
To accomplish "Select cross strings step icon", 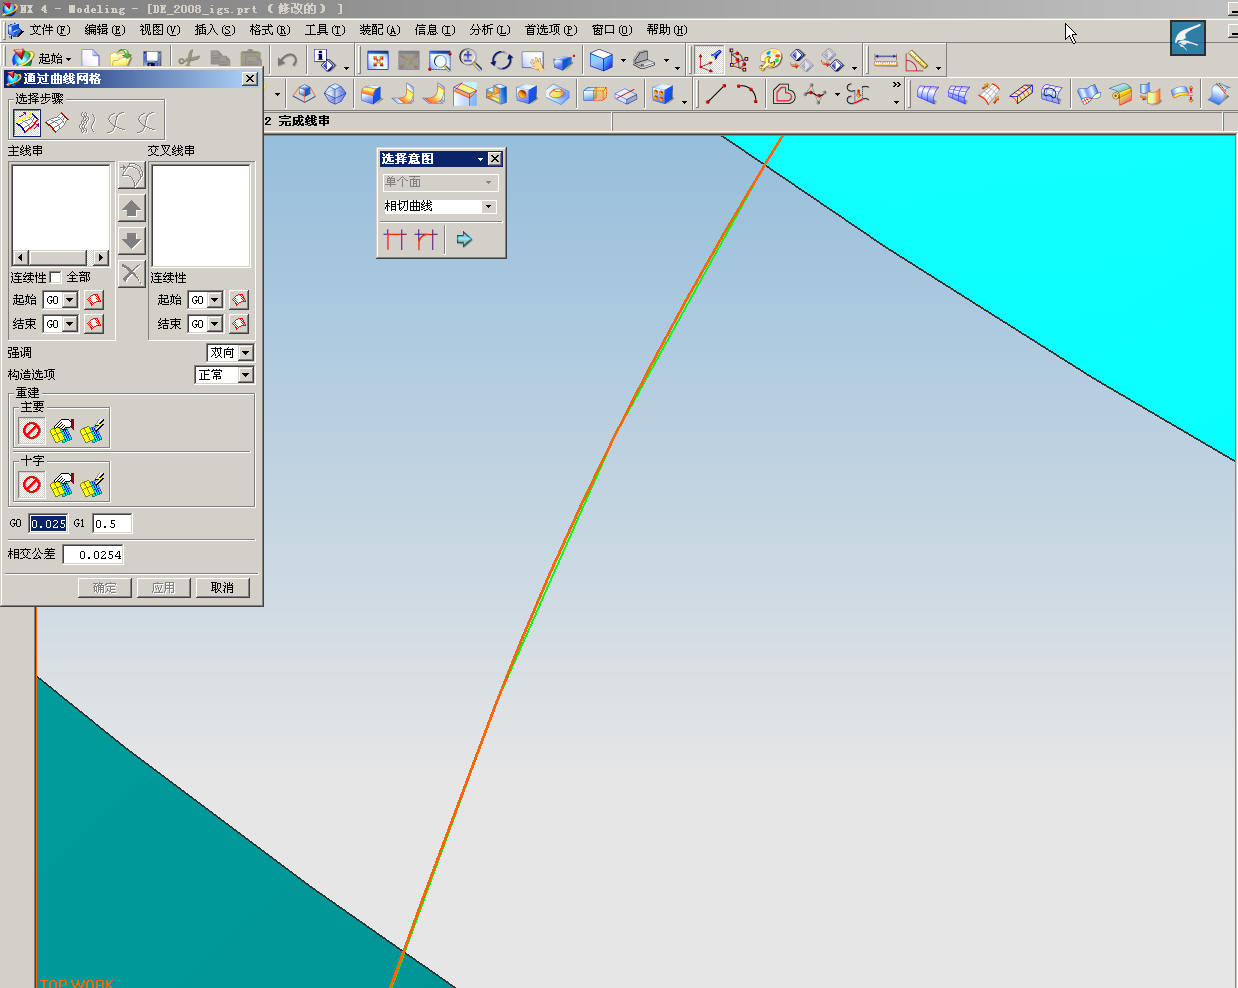I will (57, 122).
